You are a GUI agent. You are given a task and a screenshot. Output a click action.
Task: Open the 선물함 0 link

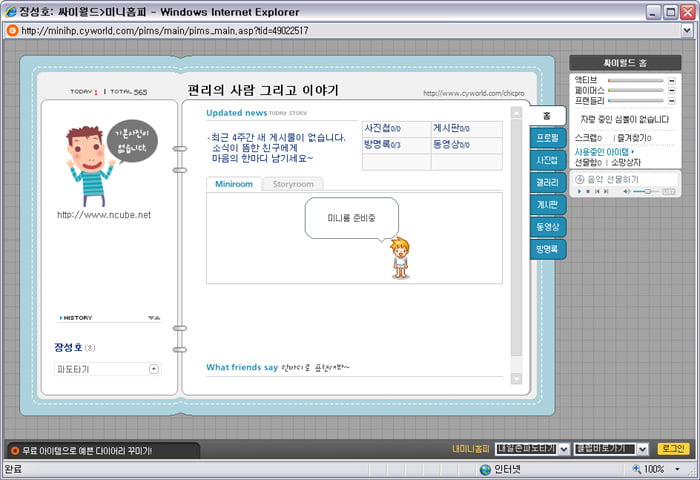[588, 163]
